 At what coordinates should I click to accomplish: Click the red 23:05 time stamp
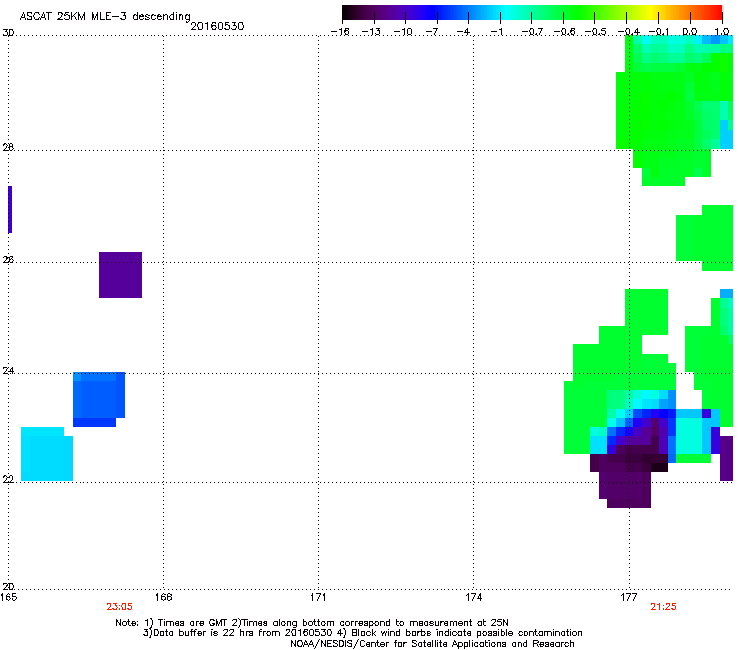point(119,607)
